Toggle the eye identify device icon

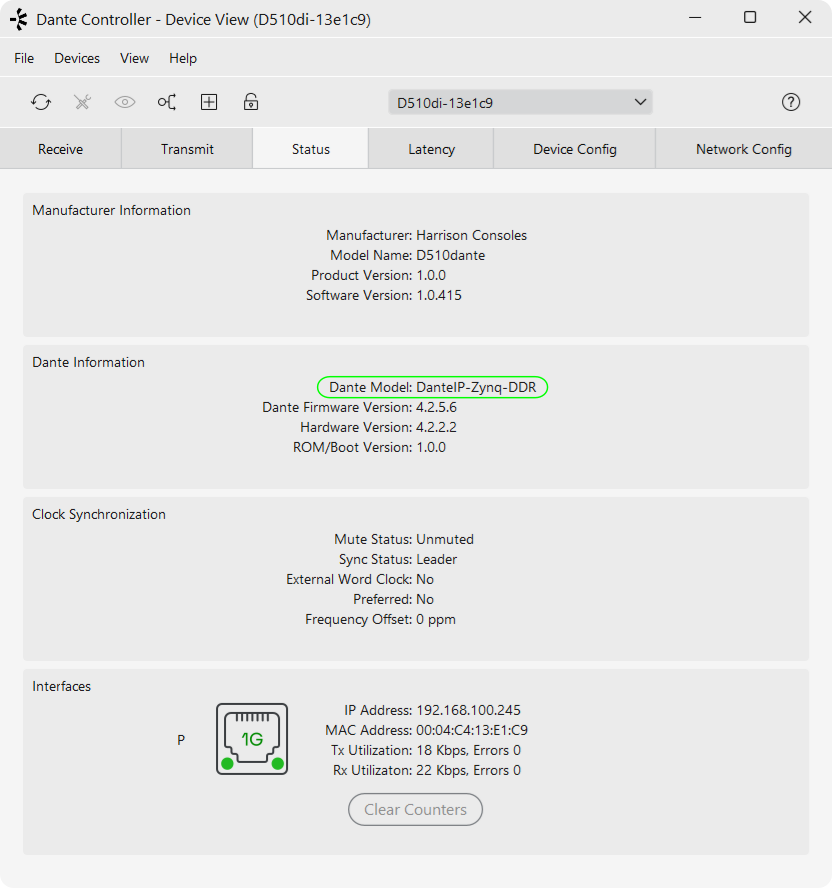tap(125, 103)
